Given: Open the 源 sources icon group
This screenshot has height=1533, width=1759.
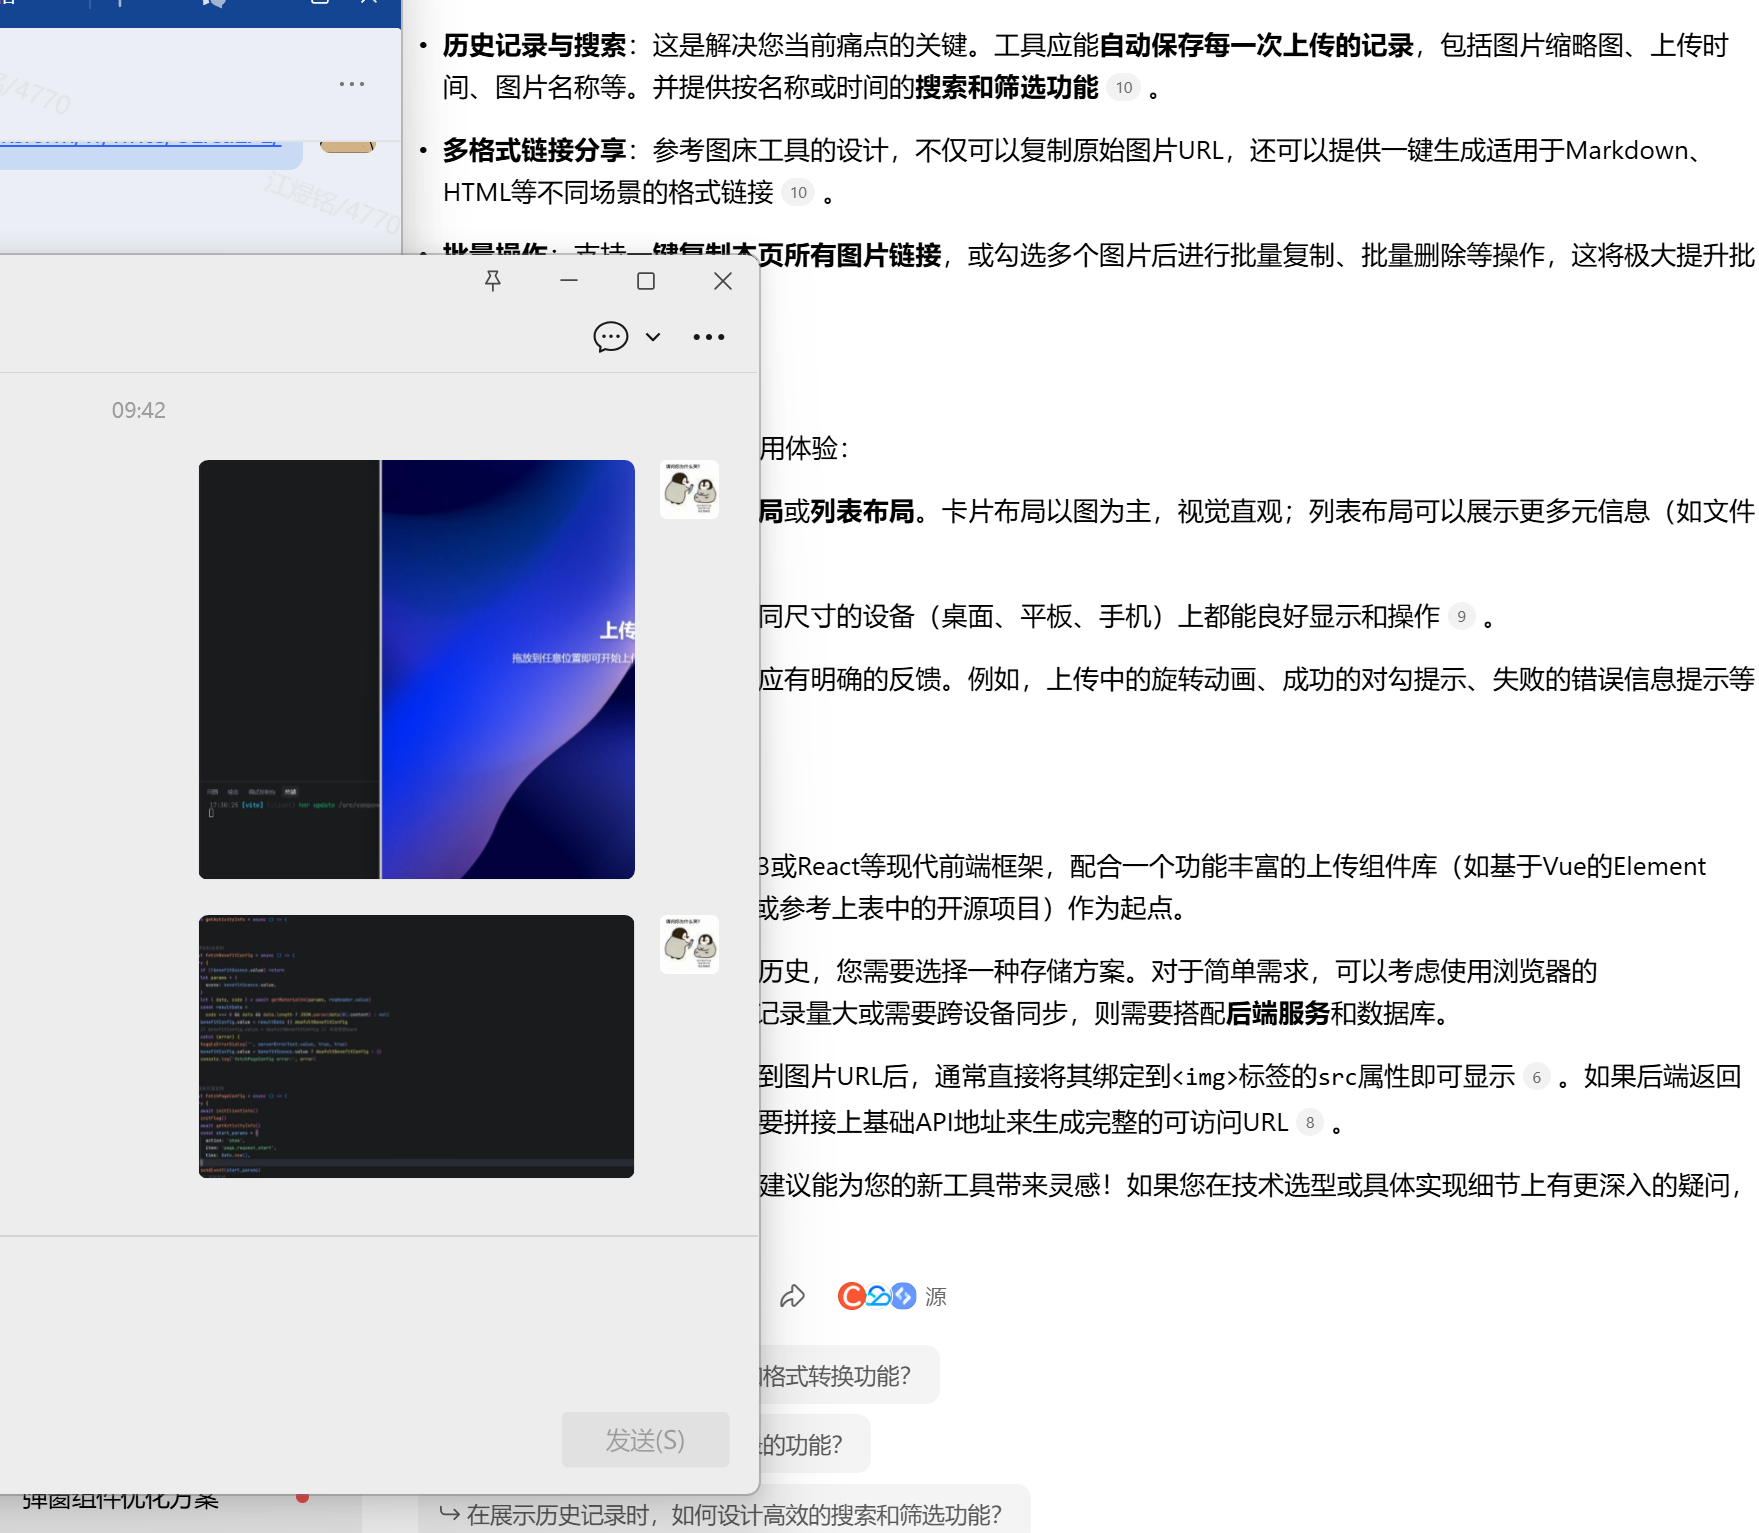Looking at the screenshot, I should click(x=891, y=1297).
